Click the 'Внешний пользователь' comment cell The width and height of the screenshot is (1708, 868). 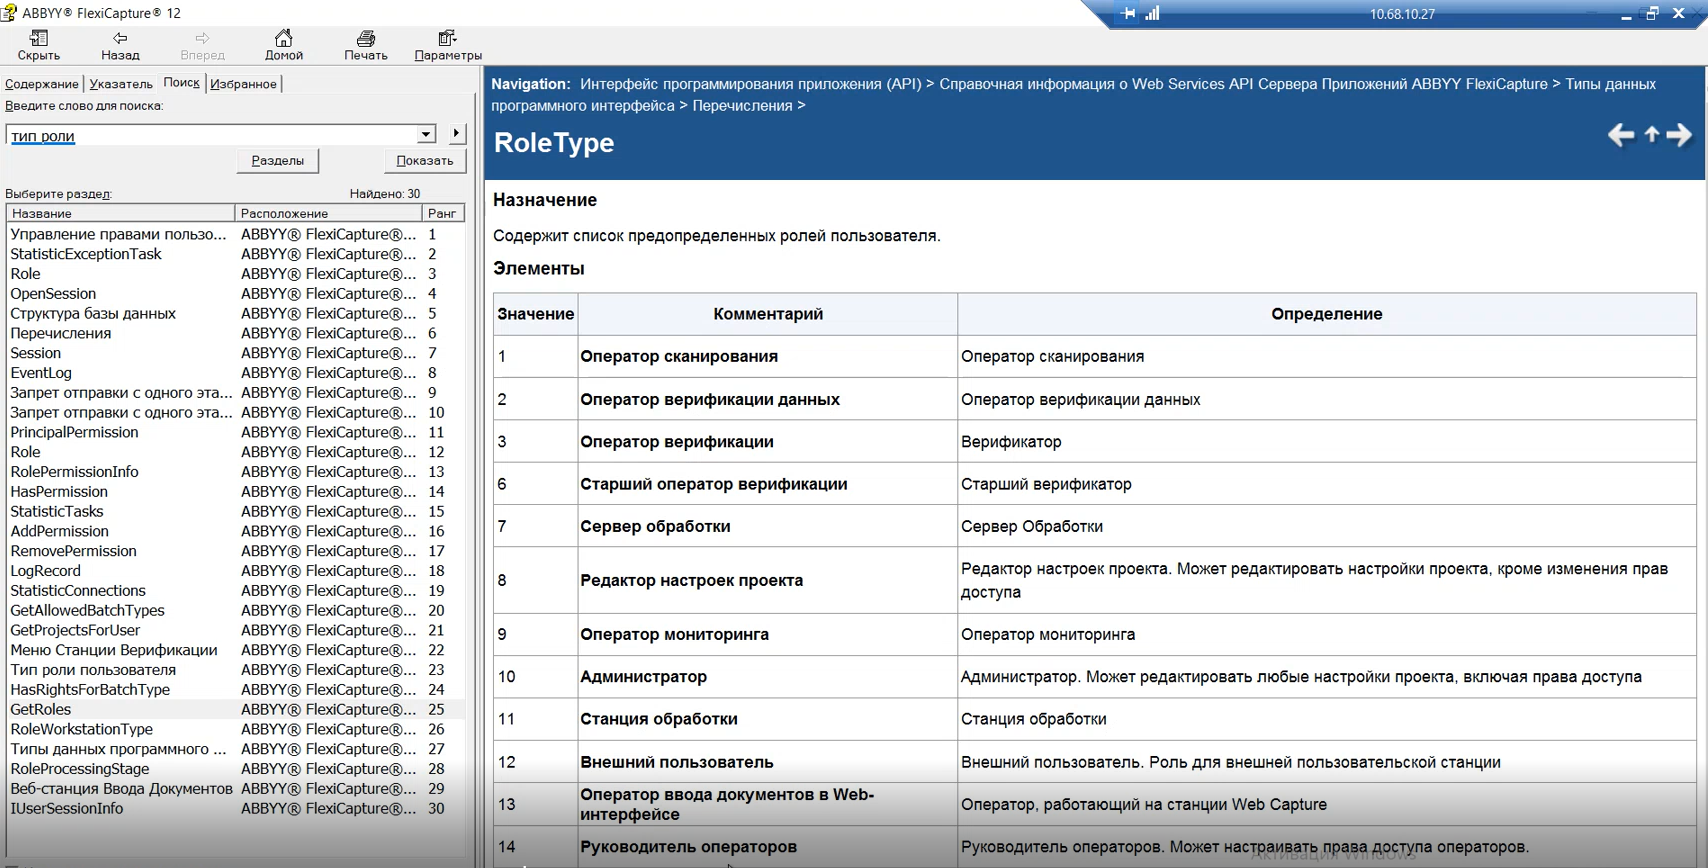[767, 762]
